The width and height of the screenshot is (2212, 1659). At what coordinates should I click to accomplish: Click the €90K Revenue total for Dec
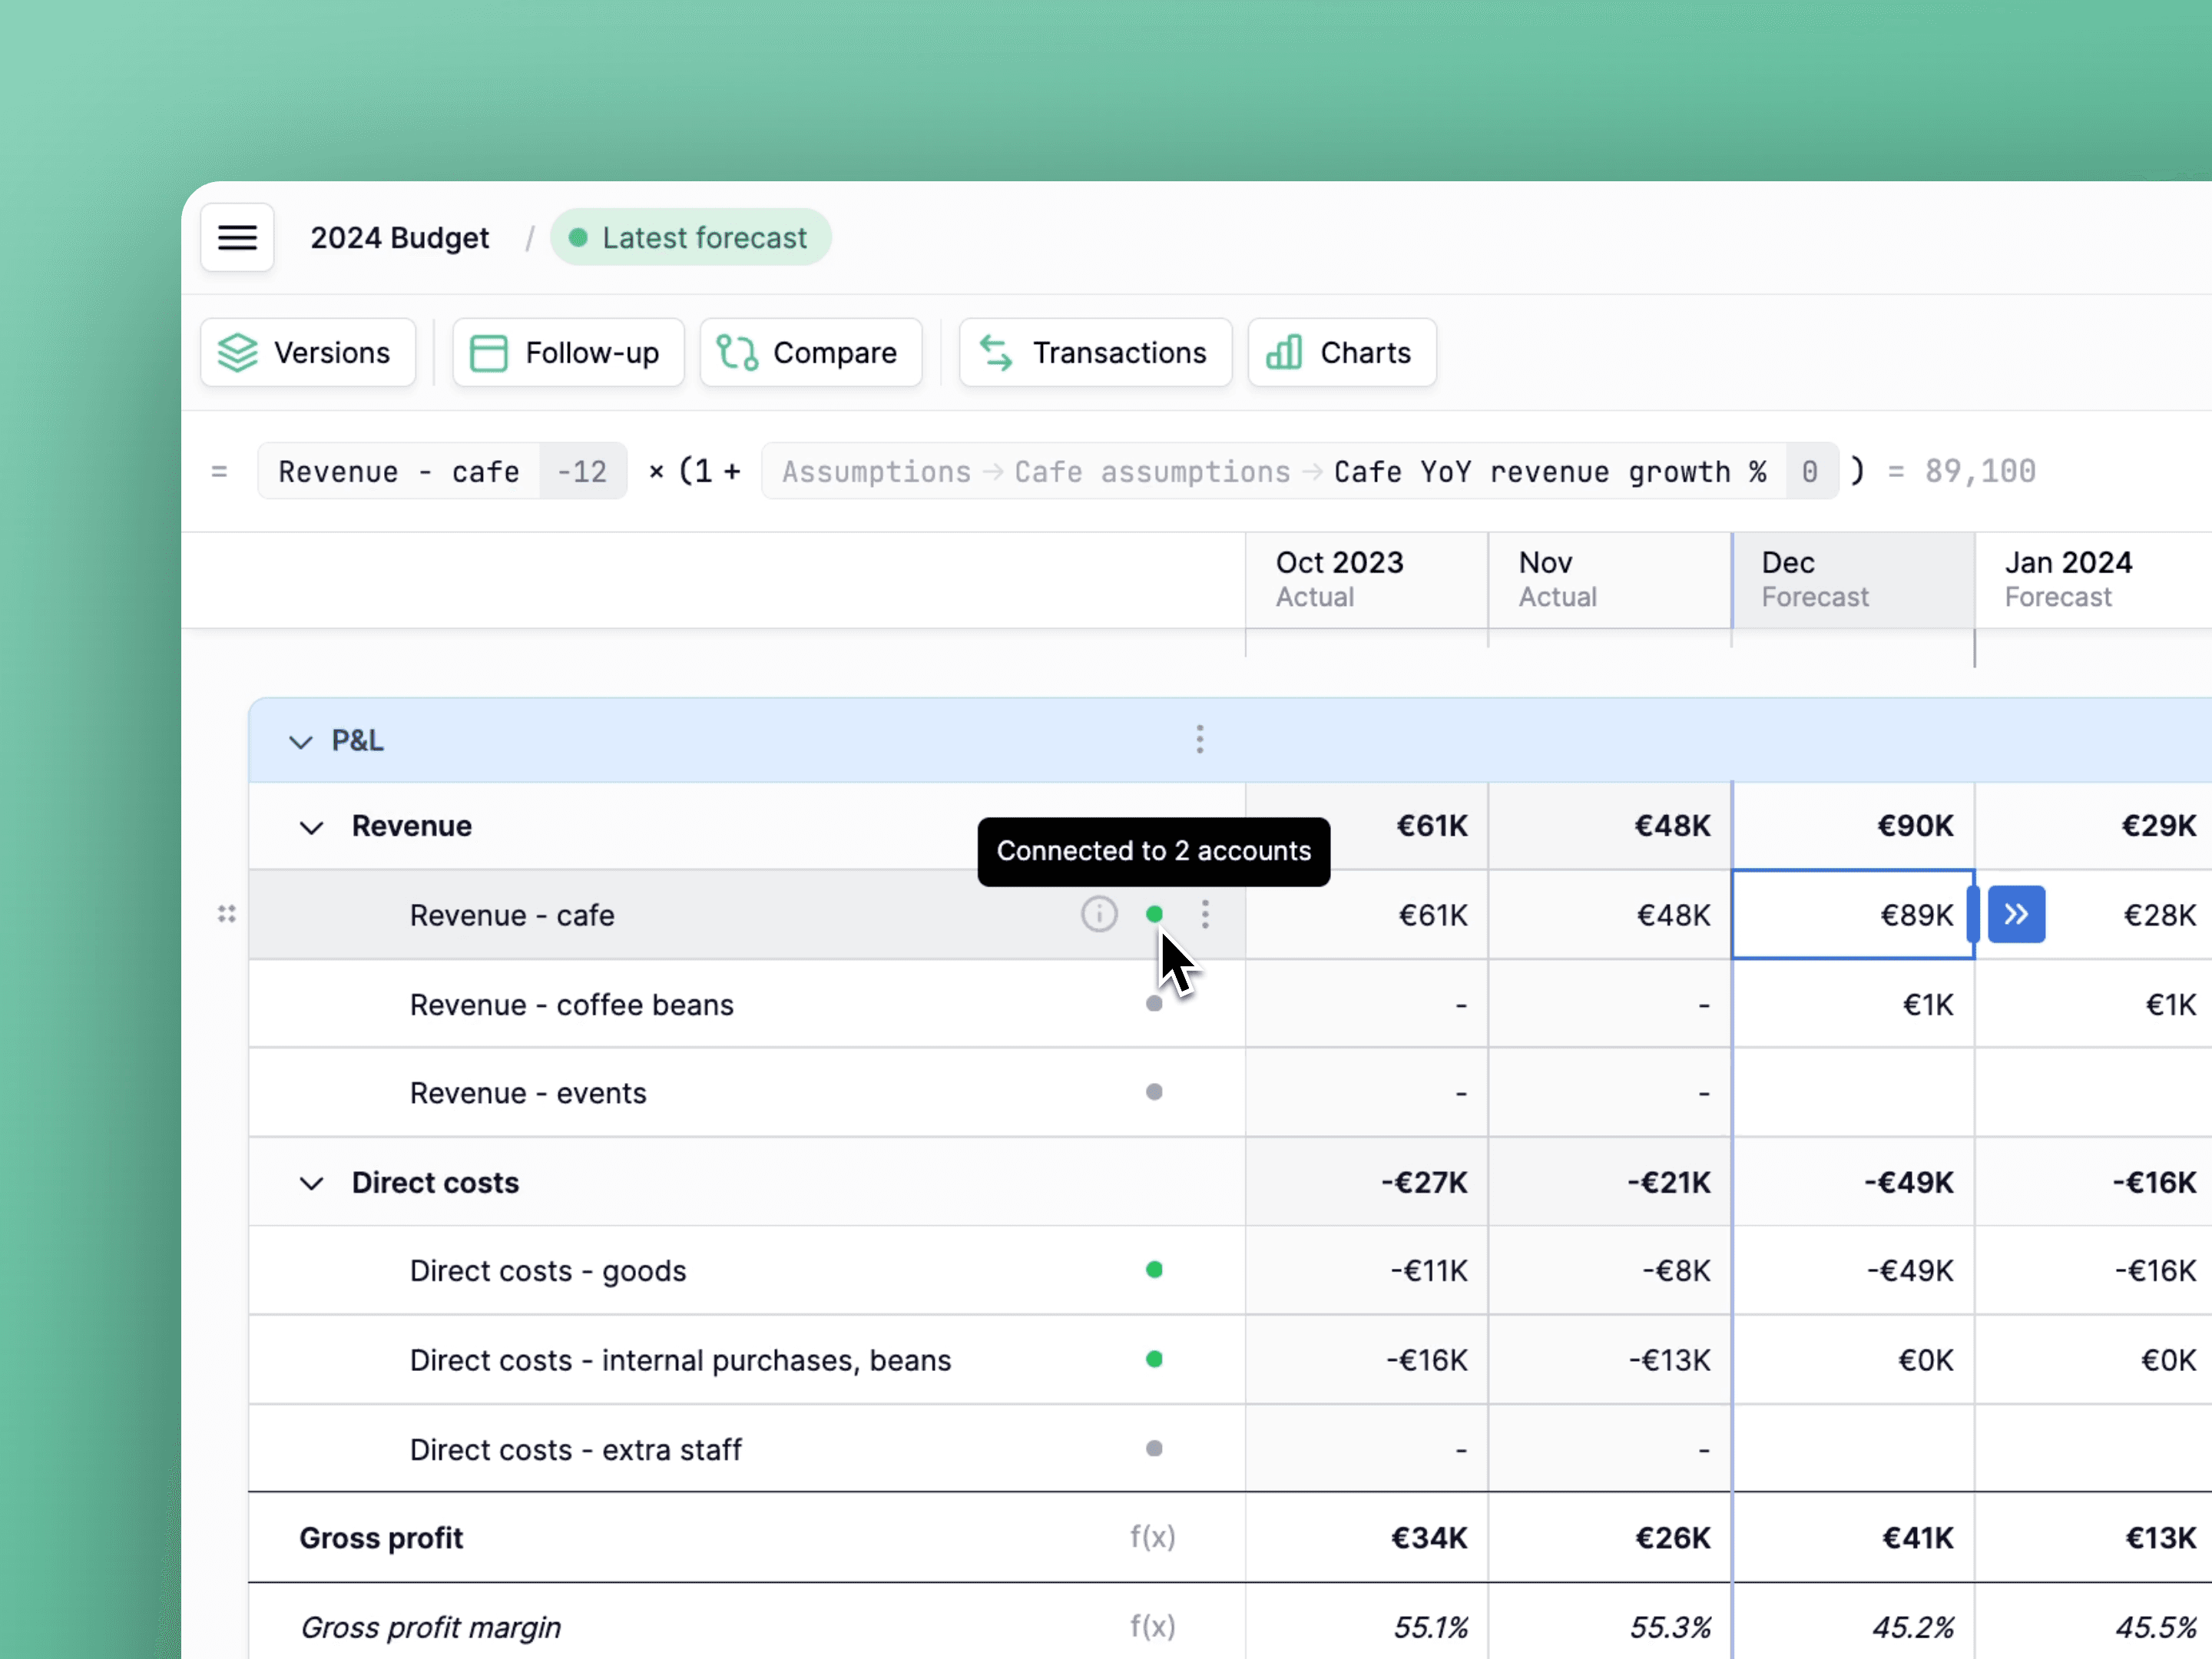(x=1853, y=826)
